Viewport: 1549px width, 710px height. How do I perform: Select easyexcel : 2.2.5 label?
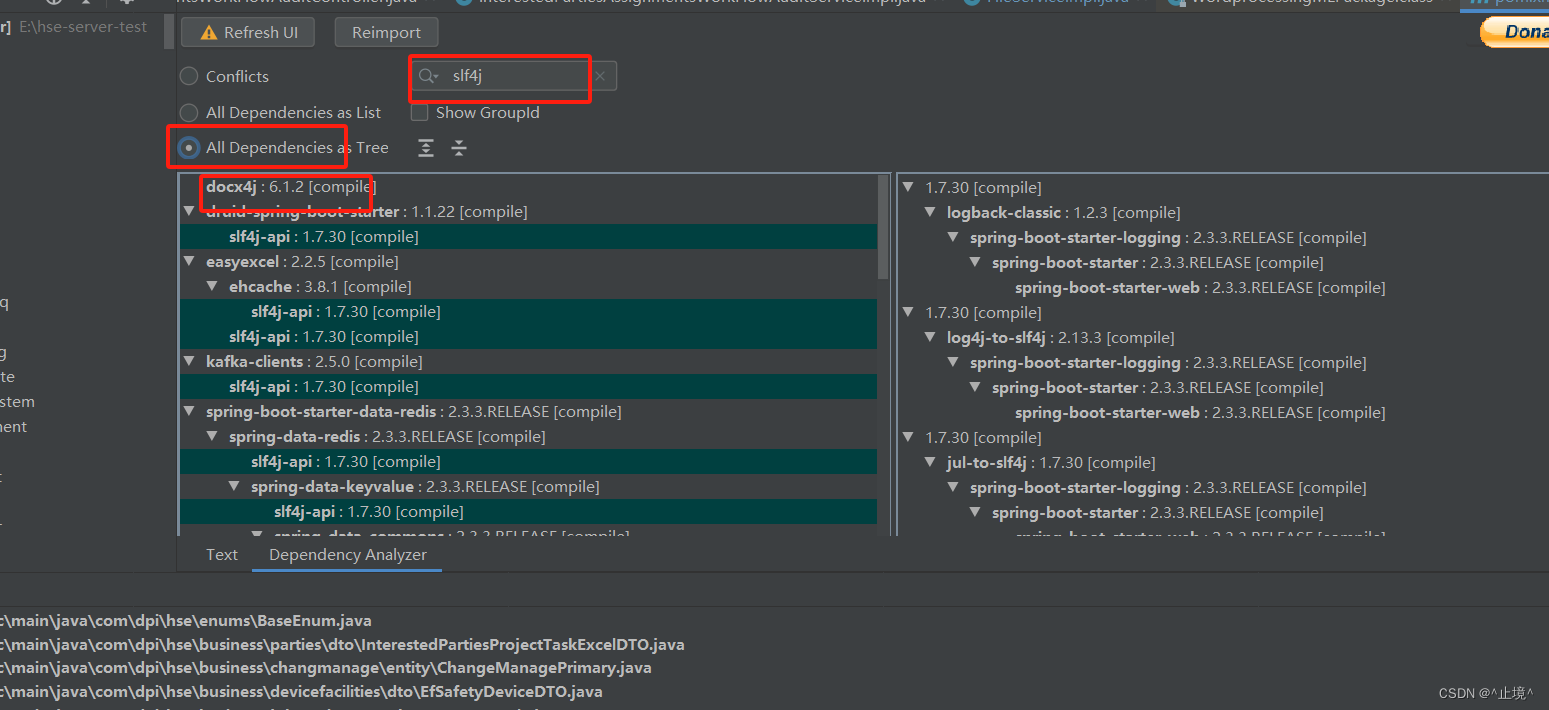tap(302, 262)
